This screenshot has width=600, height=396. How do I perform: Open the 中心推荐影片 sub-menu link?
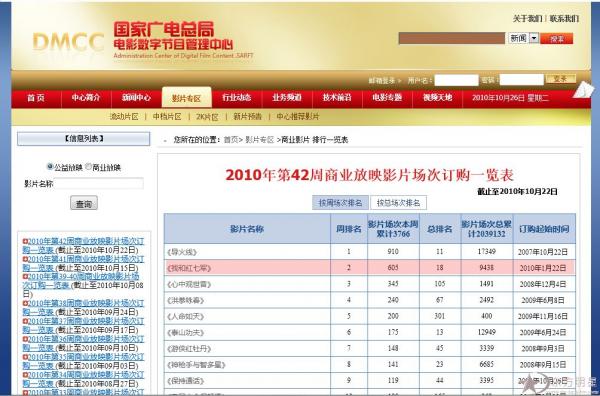[298, 117]
